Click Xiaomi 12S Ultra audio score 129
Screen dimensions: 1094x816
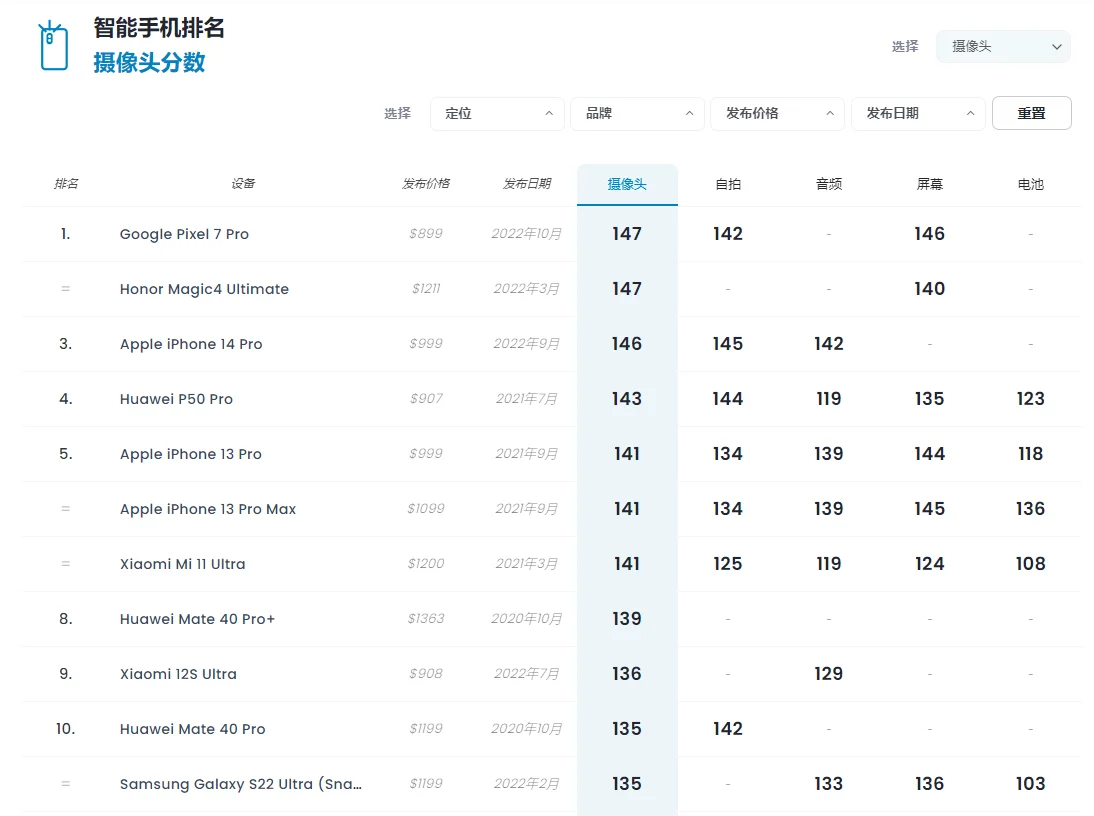[829, 674]
